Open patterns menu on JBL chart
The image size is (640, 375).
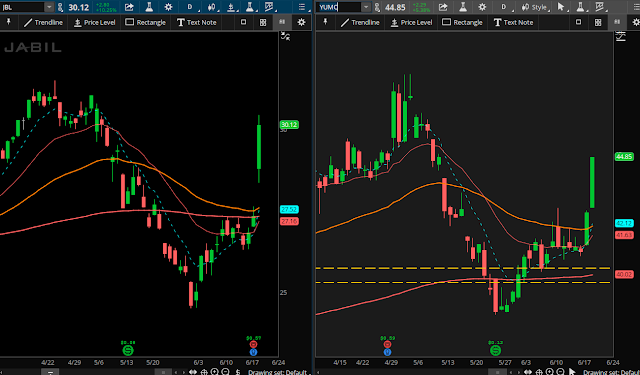[x=269, y=7]
